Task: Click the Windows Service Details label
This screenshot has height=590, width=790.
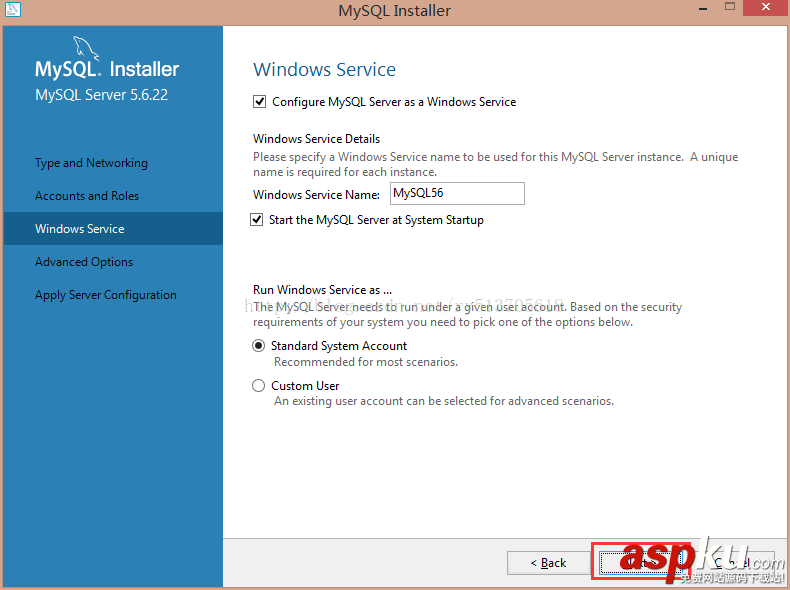Action: (x=316, y=139)
